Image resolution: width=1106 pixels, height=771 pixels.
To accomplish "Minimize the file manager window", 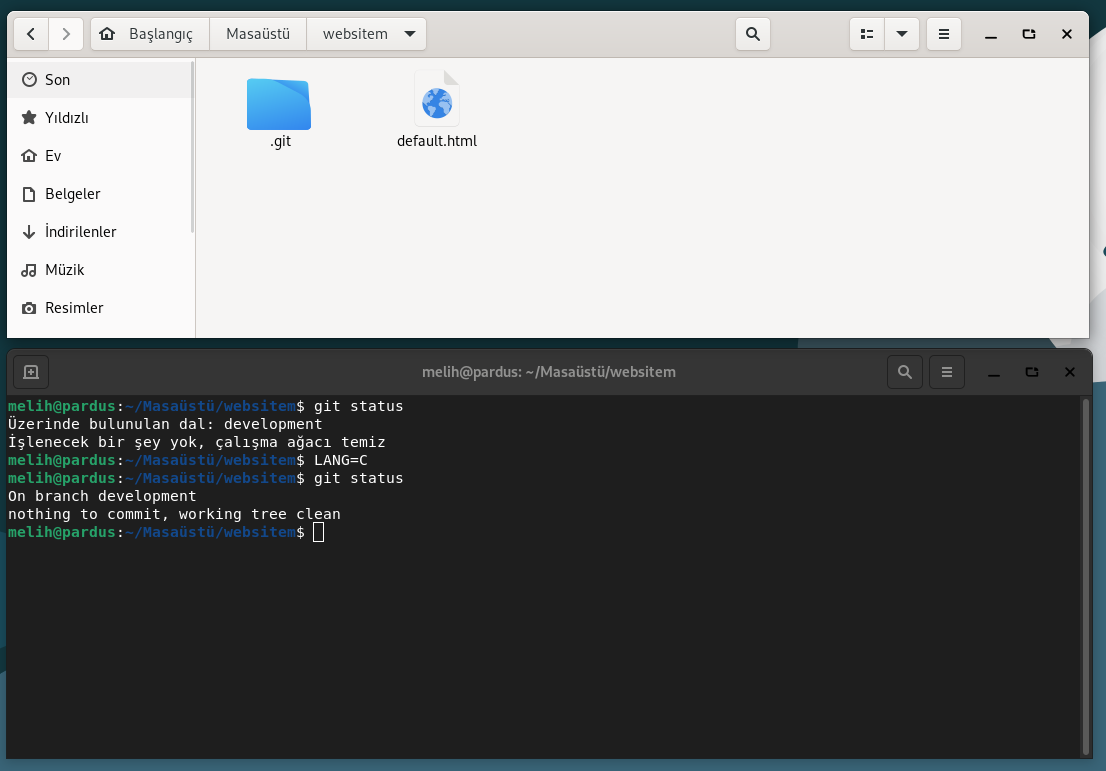I will 991,34.
